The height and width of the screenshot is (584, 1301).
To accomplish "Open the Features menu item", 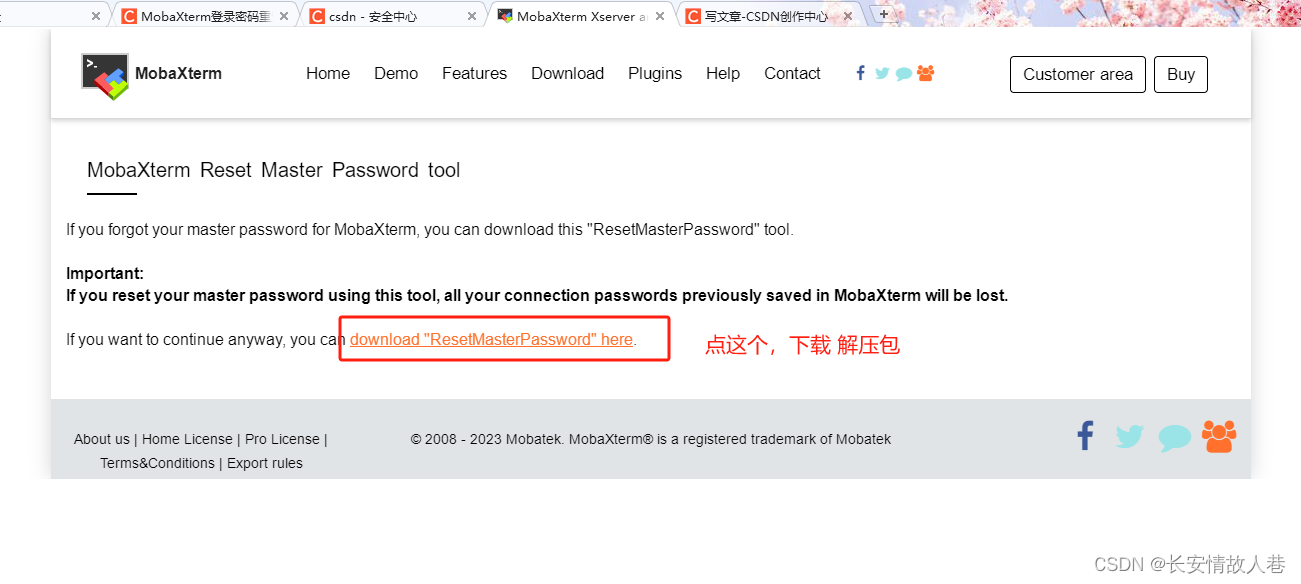I will click(474, 73).
